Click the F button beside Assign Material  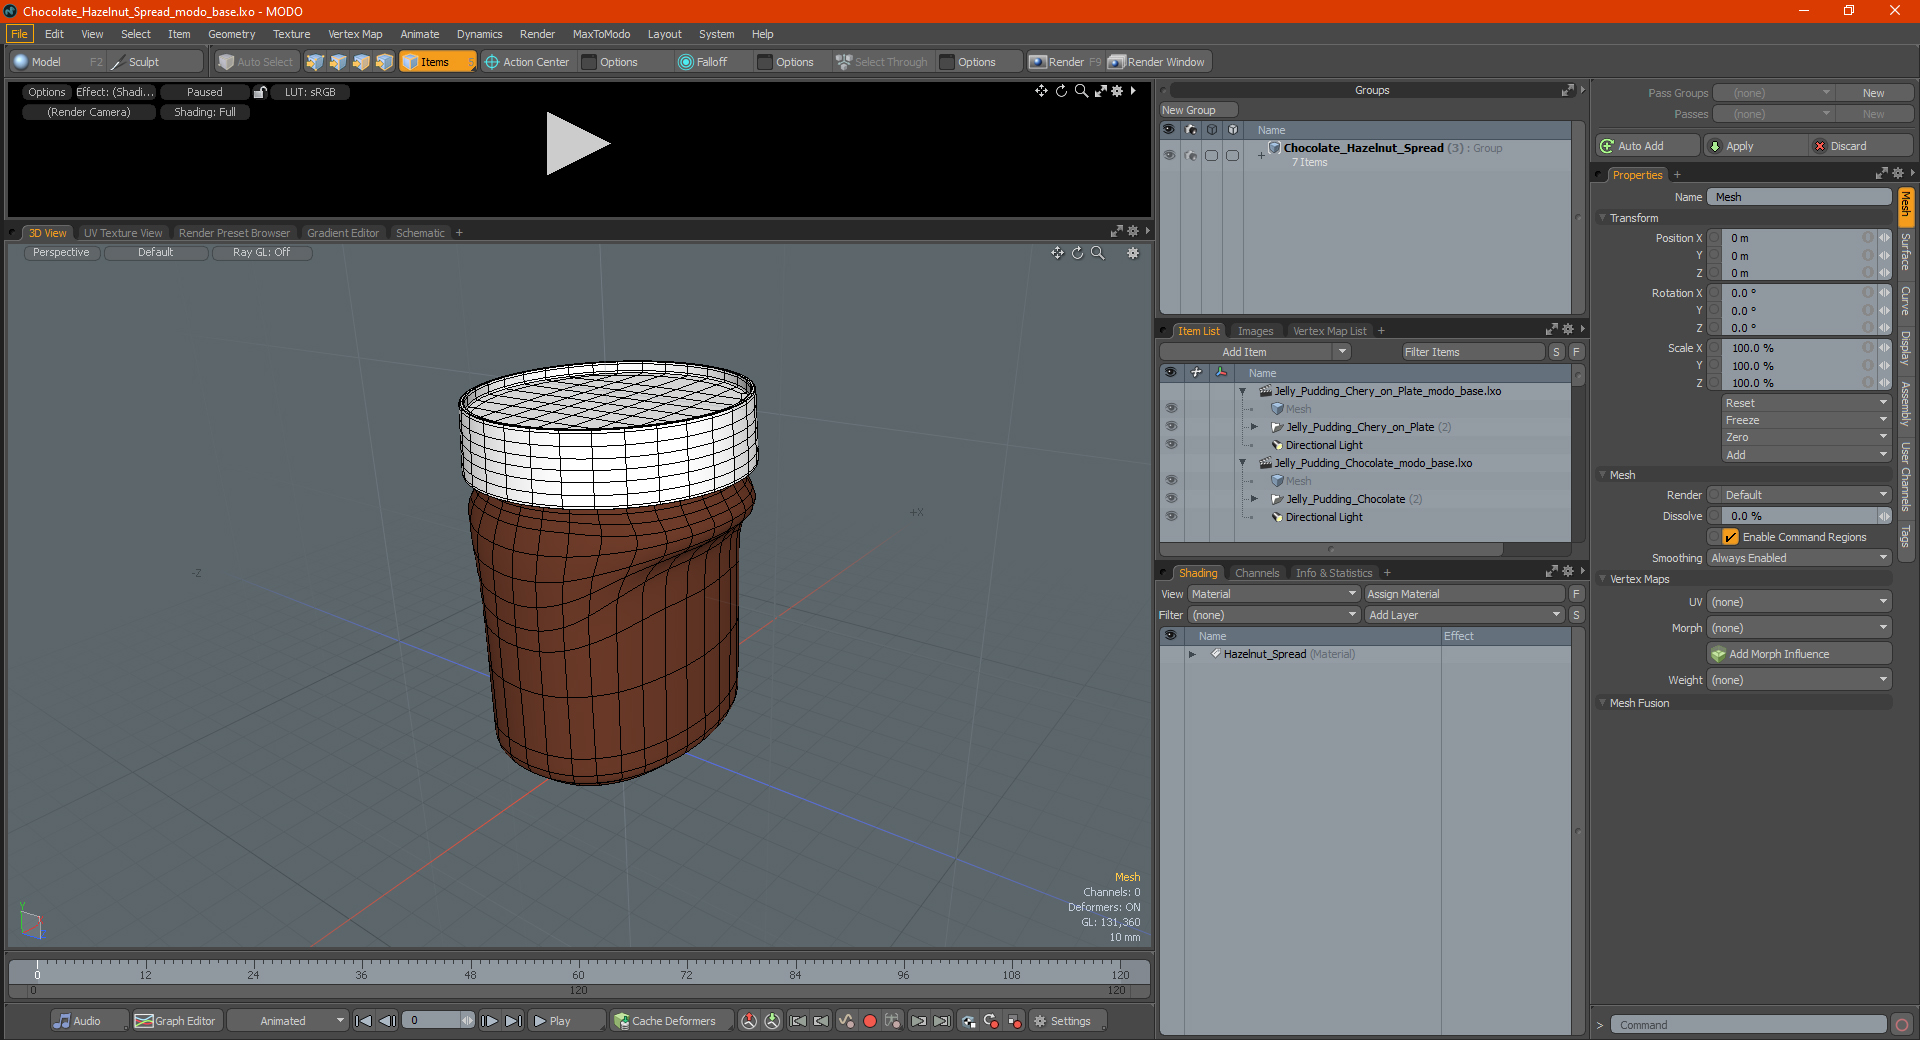click(1576, 594)
